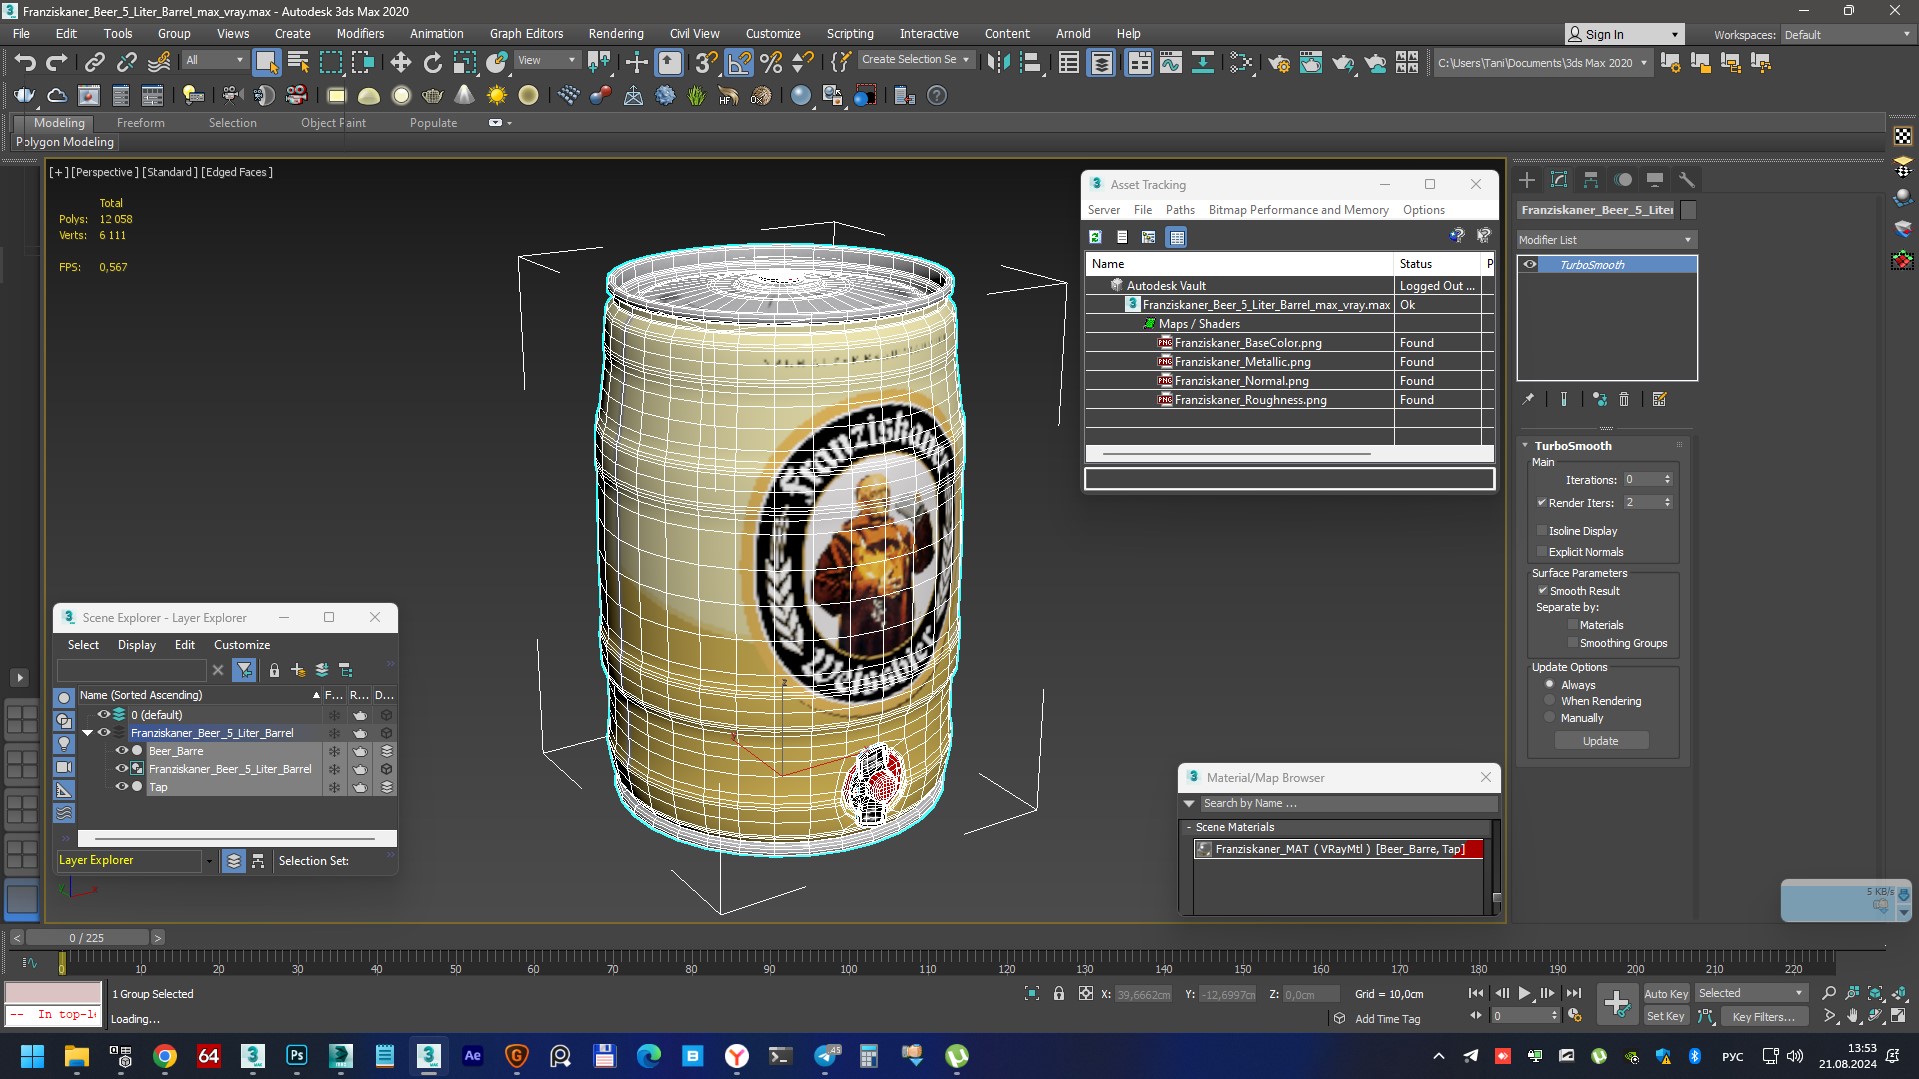1919x1079 pixels.
Task: Enable the Explicit Normals checkbox
Action: [x=1542, y=551]
